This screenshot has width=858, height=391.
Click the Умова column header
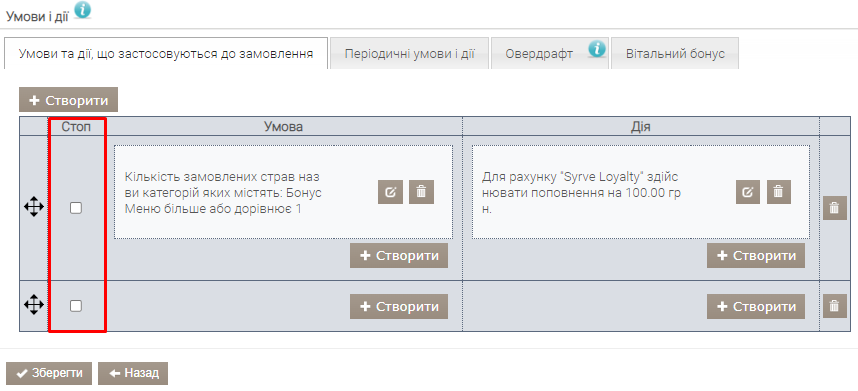point(284,127)
